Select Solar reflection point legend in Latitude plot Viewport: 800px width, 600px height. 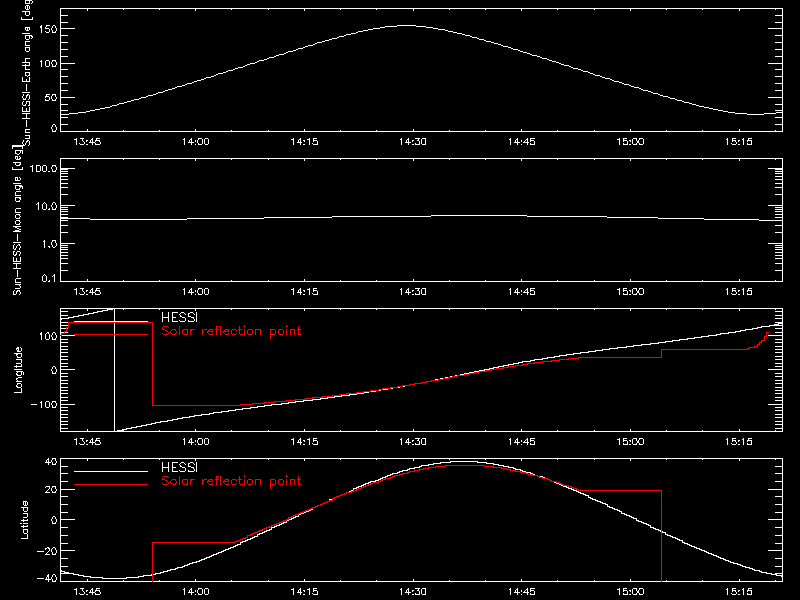[x=231, y=481]
